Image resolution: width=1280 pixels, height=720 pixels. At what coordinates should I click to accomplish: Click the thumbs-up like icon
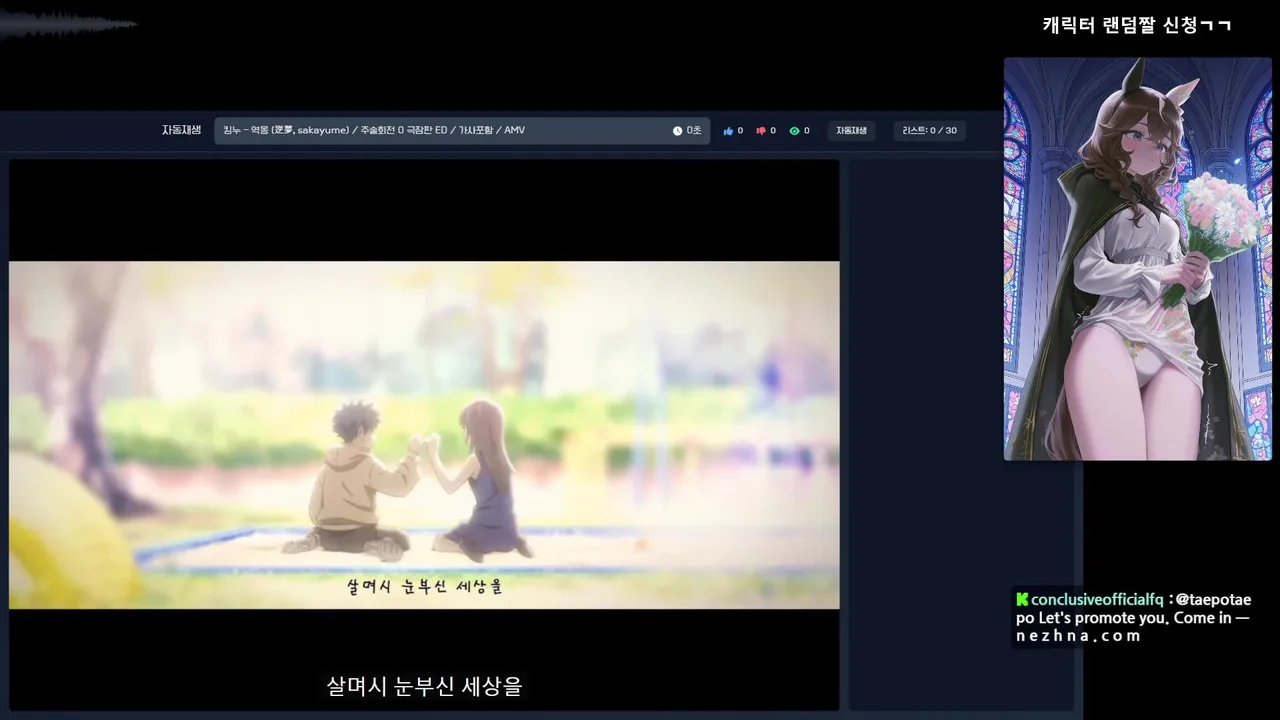point(728,131)
